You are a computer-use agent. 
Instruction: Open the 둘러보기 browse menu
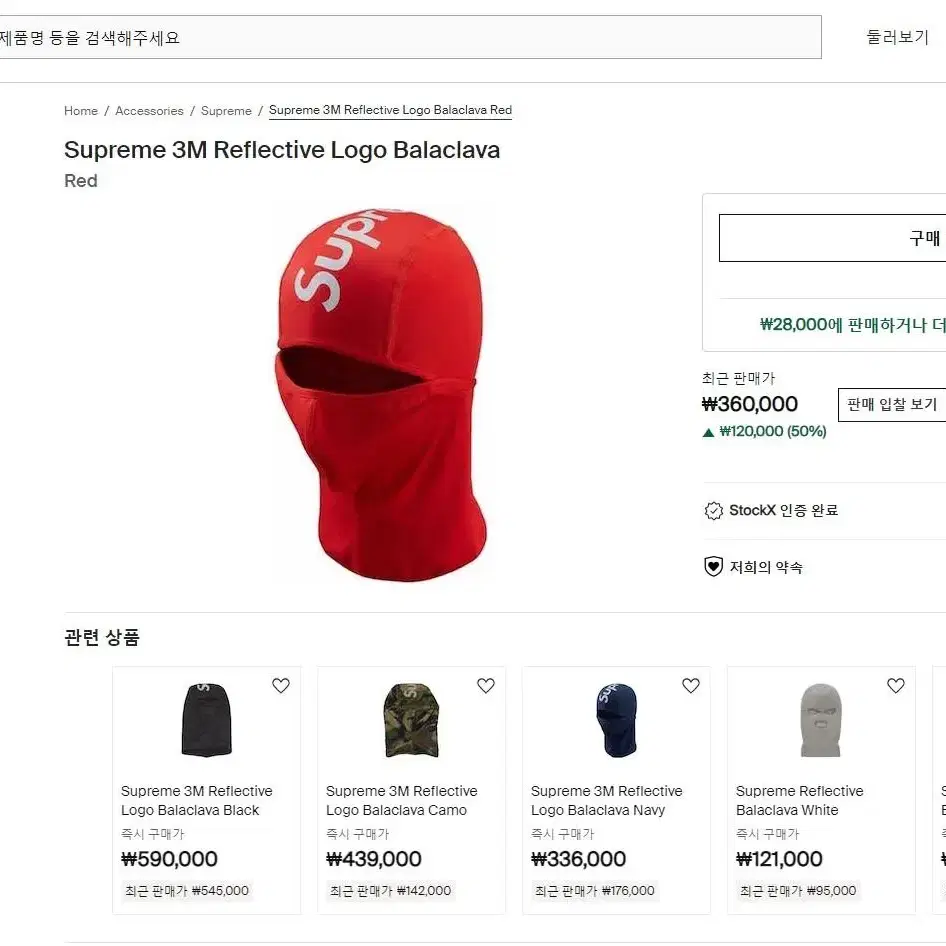tap(897, 37)
